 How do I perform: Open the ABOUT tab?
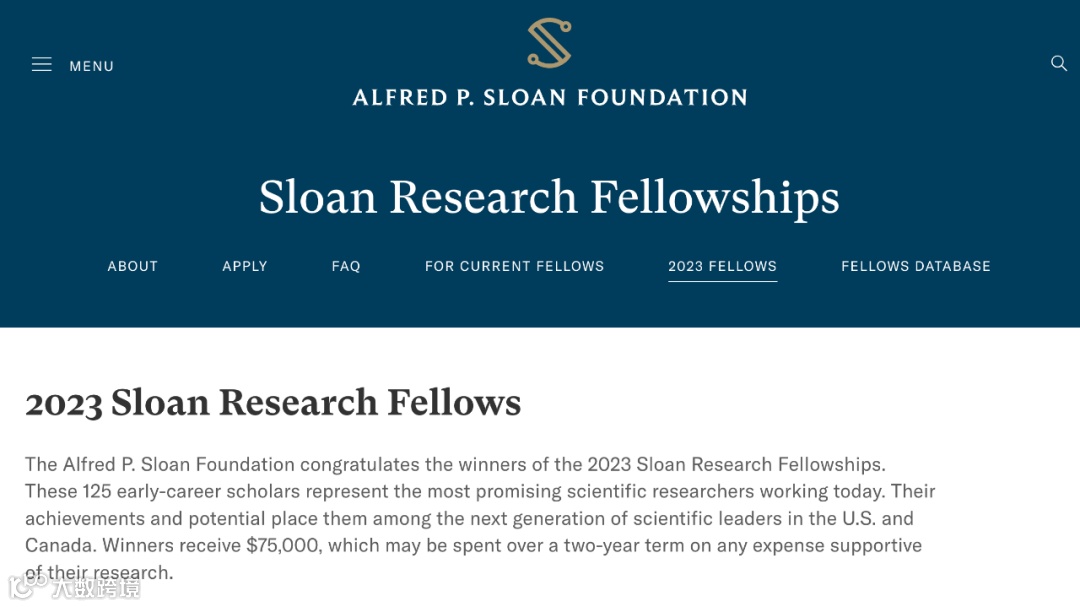pyautogui.click(x=133, y=266)
